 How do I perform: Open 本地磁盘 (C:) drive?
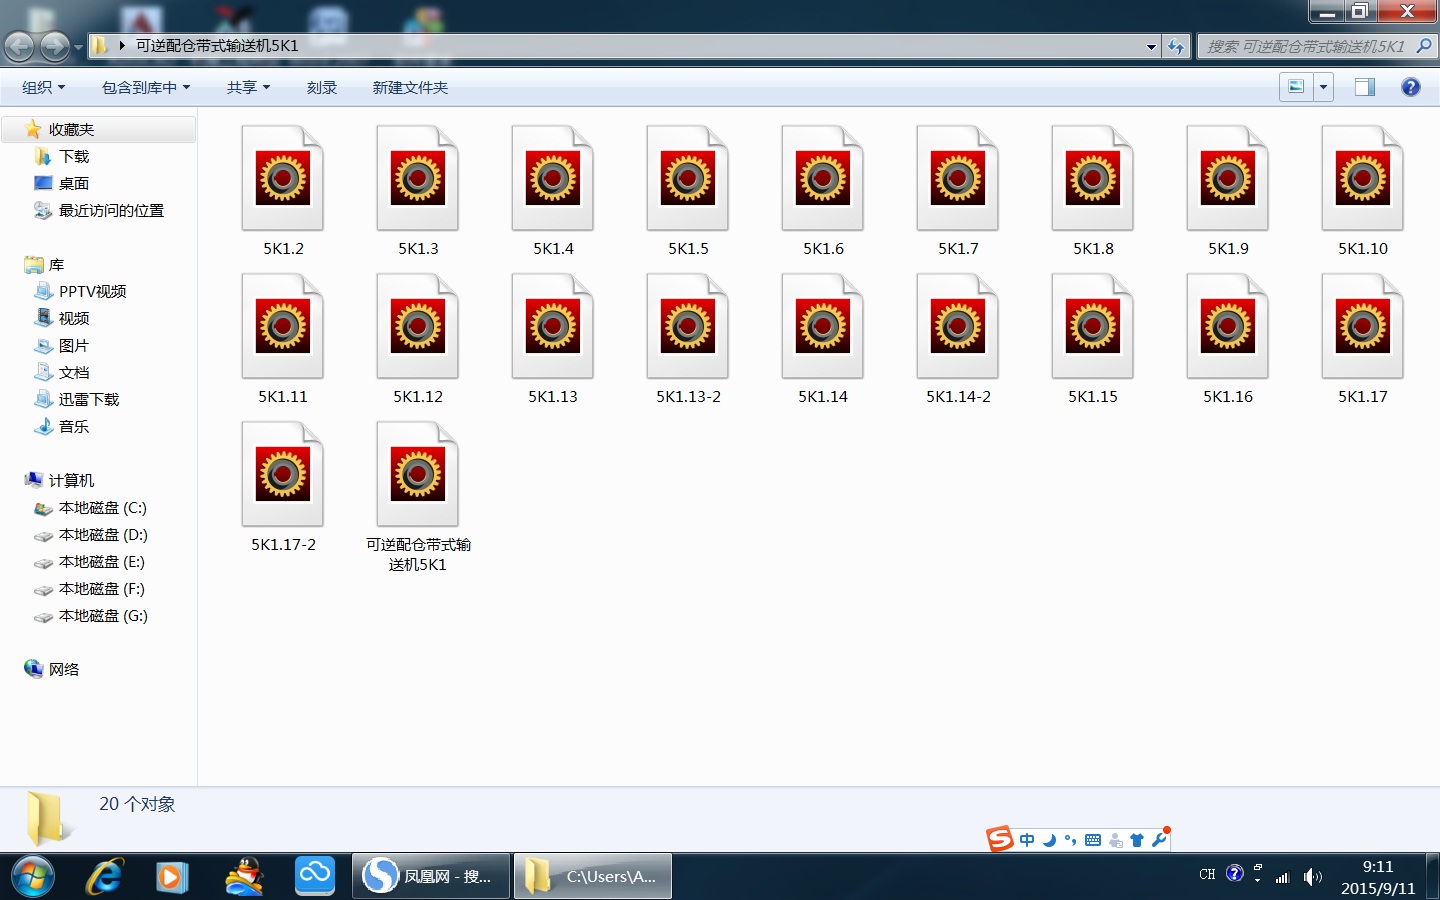pos(102,508)
